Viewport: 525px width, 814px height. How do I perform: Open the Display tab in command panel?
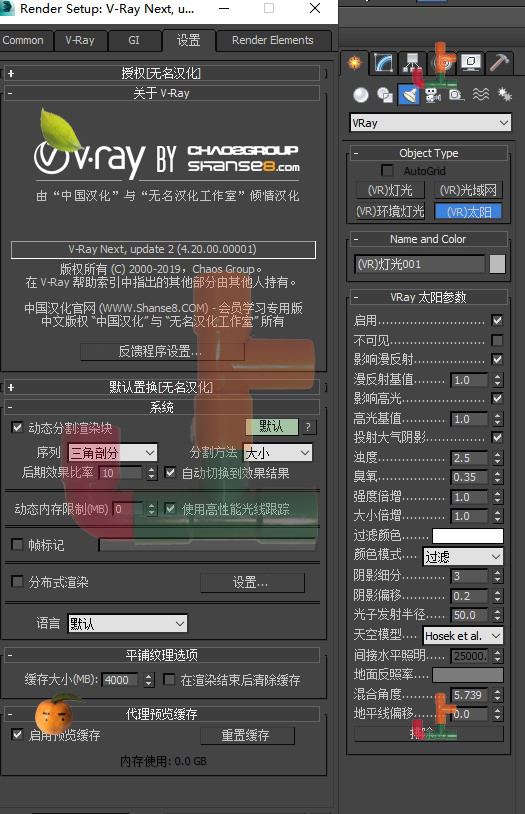click(x=471, y=63)
